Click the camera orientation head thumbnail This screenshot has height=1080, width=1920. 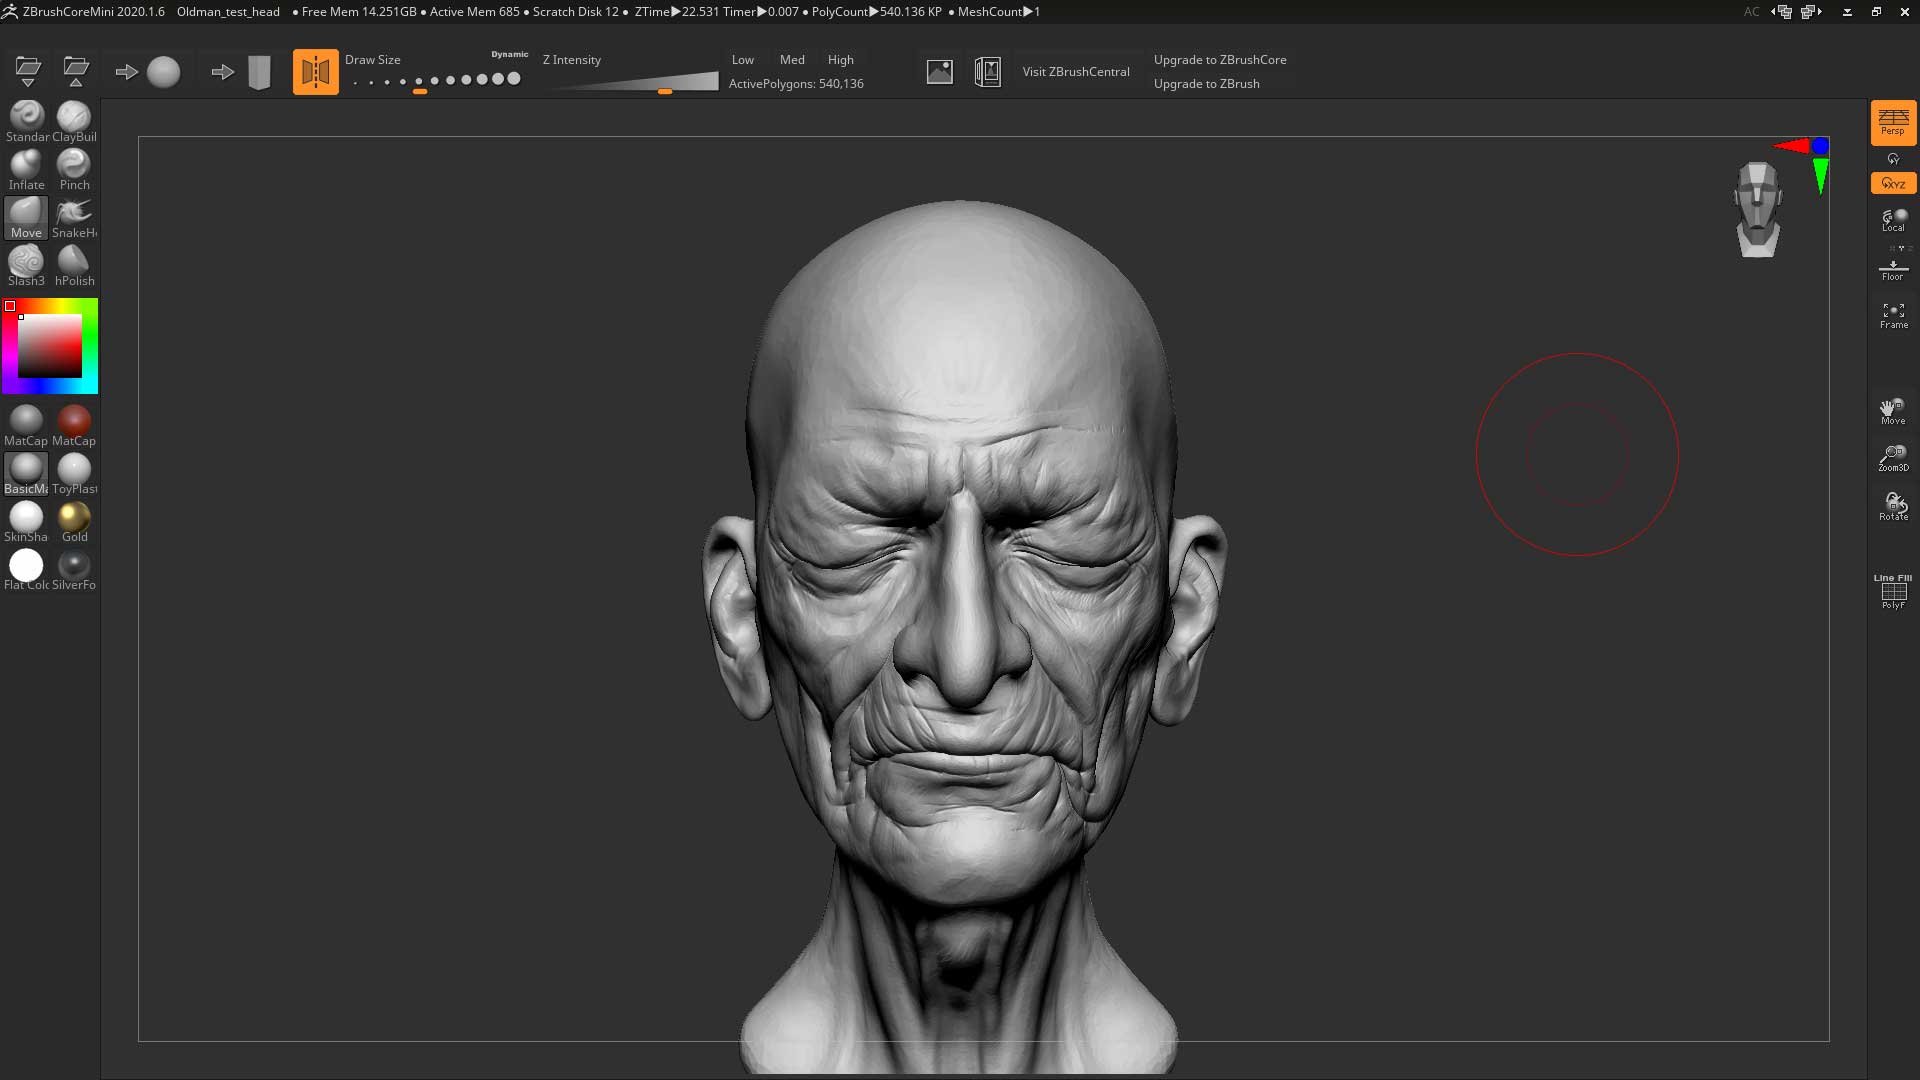pyautogui.click(x=1758, y=210)
